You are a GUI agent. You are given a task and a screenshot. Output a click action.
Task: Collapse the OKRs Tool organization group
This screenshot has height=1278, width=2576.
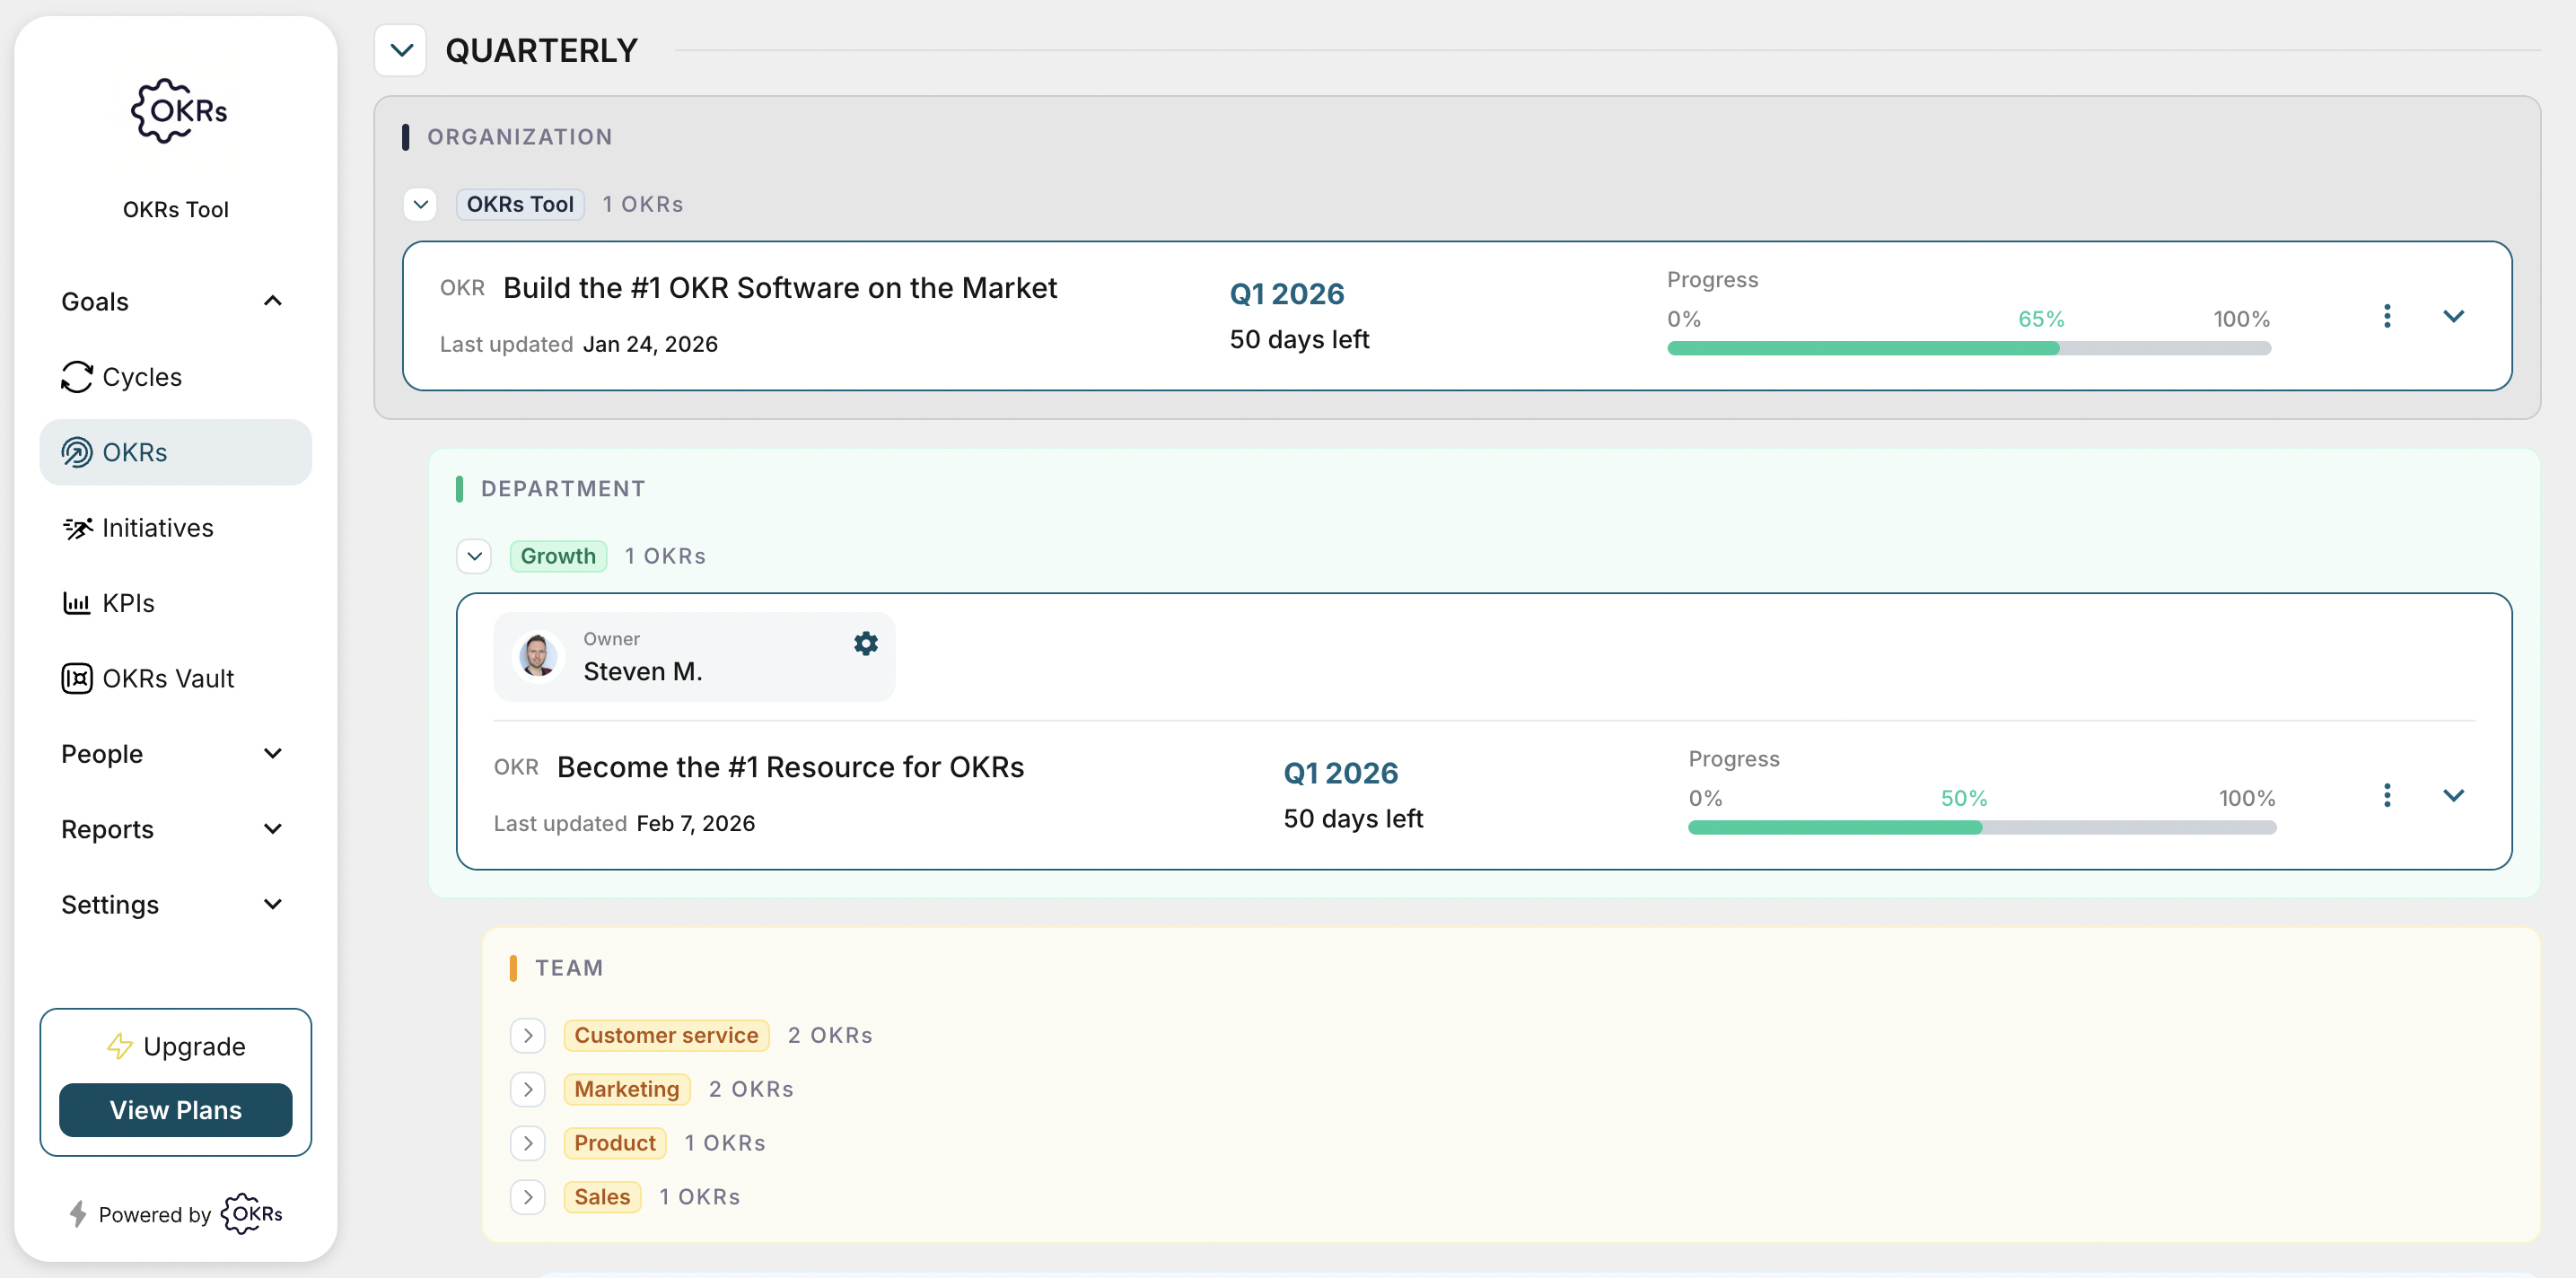pyautogui.click(x=420, y=204)
